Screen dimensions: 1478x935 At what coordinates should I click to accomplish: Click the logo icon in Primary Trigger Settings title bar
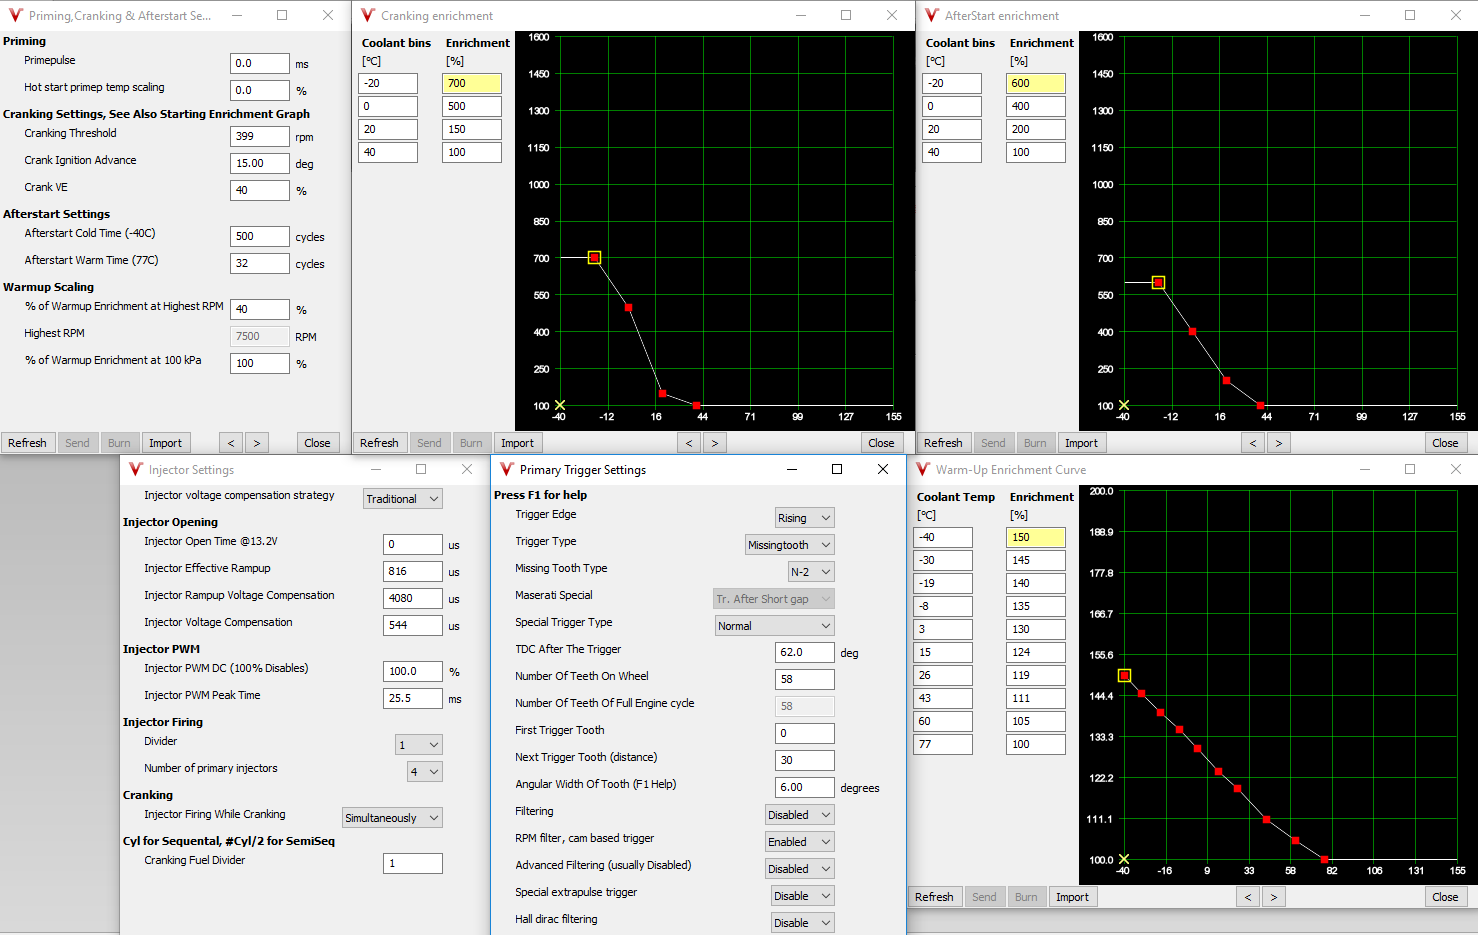[x=506, y=469]
